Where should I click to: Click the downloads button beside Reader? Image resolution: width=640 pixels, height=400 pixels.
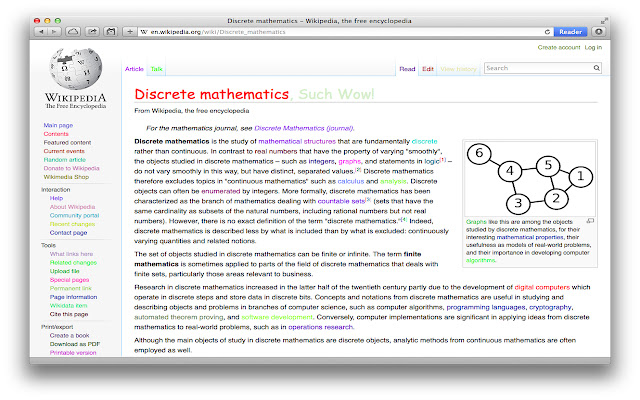coord(598,31)
